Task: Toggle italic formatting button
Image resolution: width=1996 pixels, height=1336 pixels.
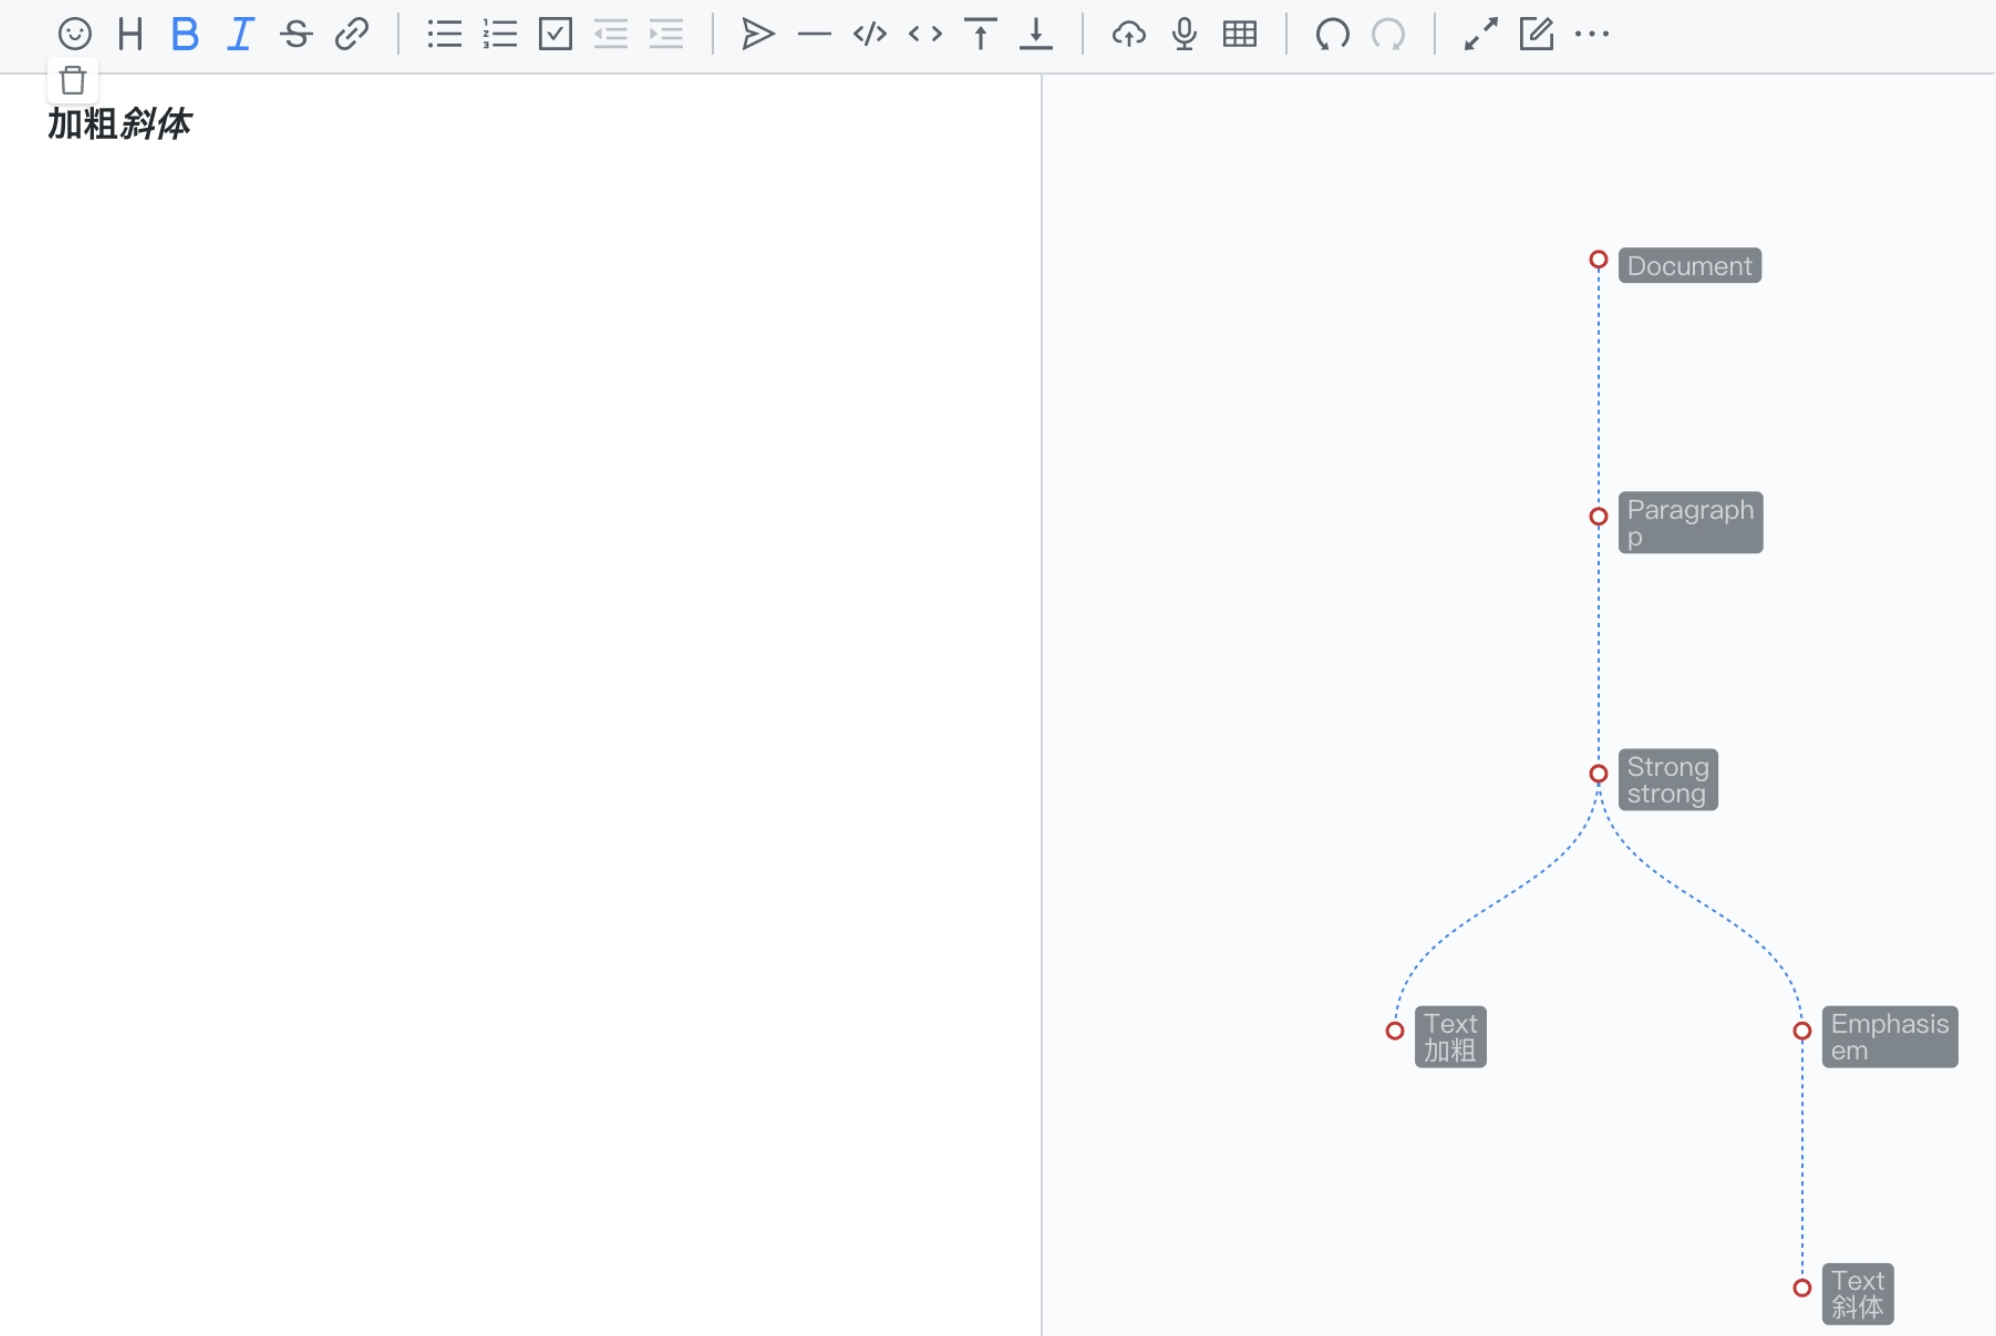Action: (x=240, y=34)
